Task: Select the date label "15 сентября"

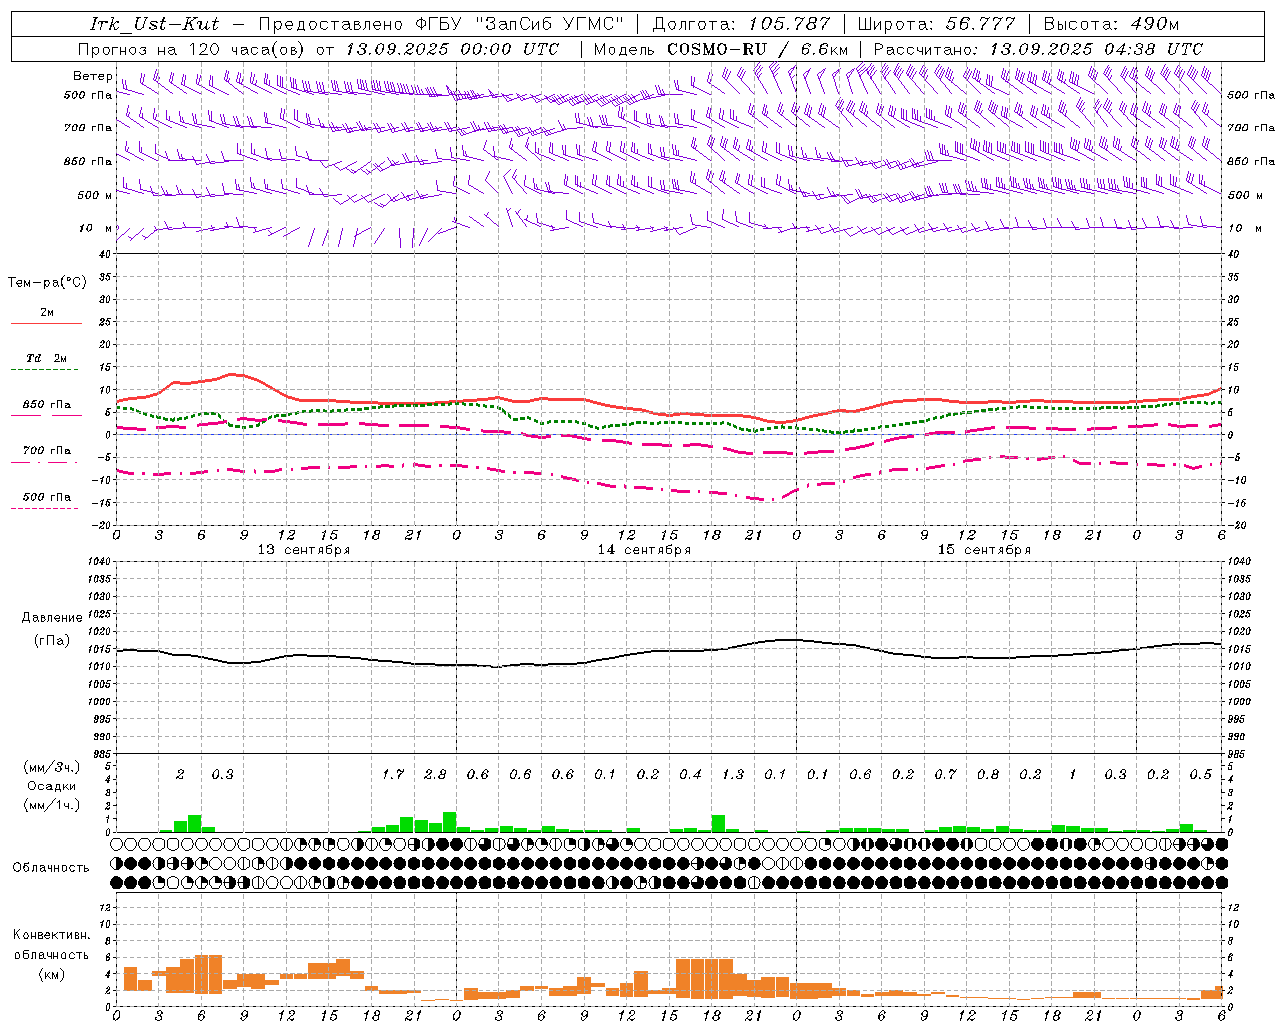Action: 984,550
